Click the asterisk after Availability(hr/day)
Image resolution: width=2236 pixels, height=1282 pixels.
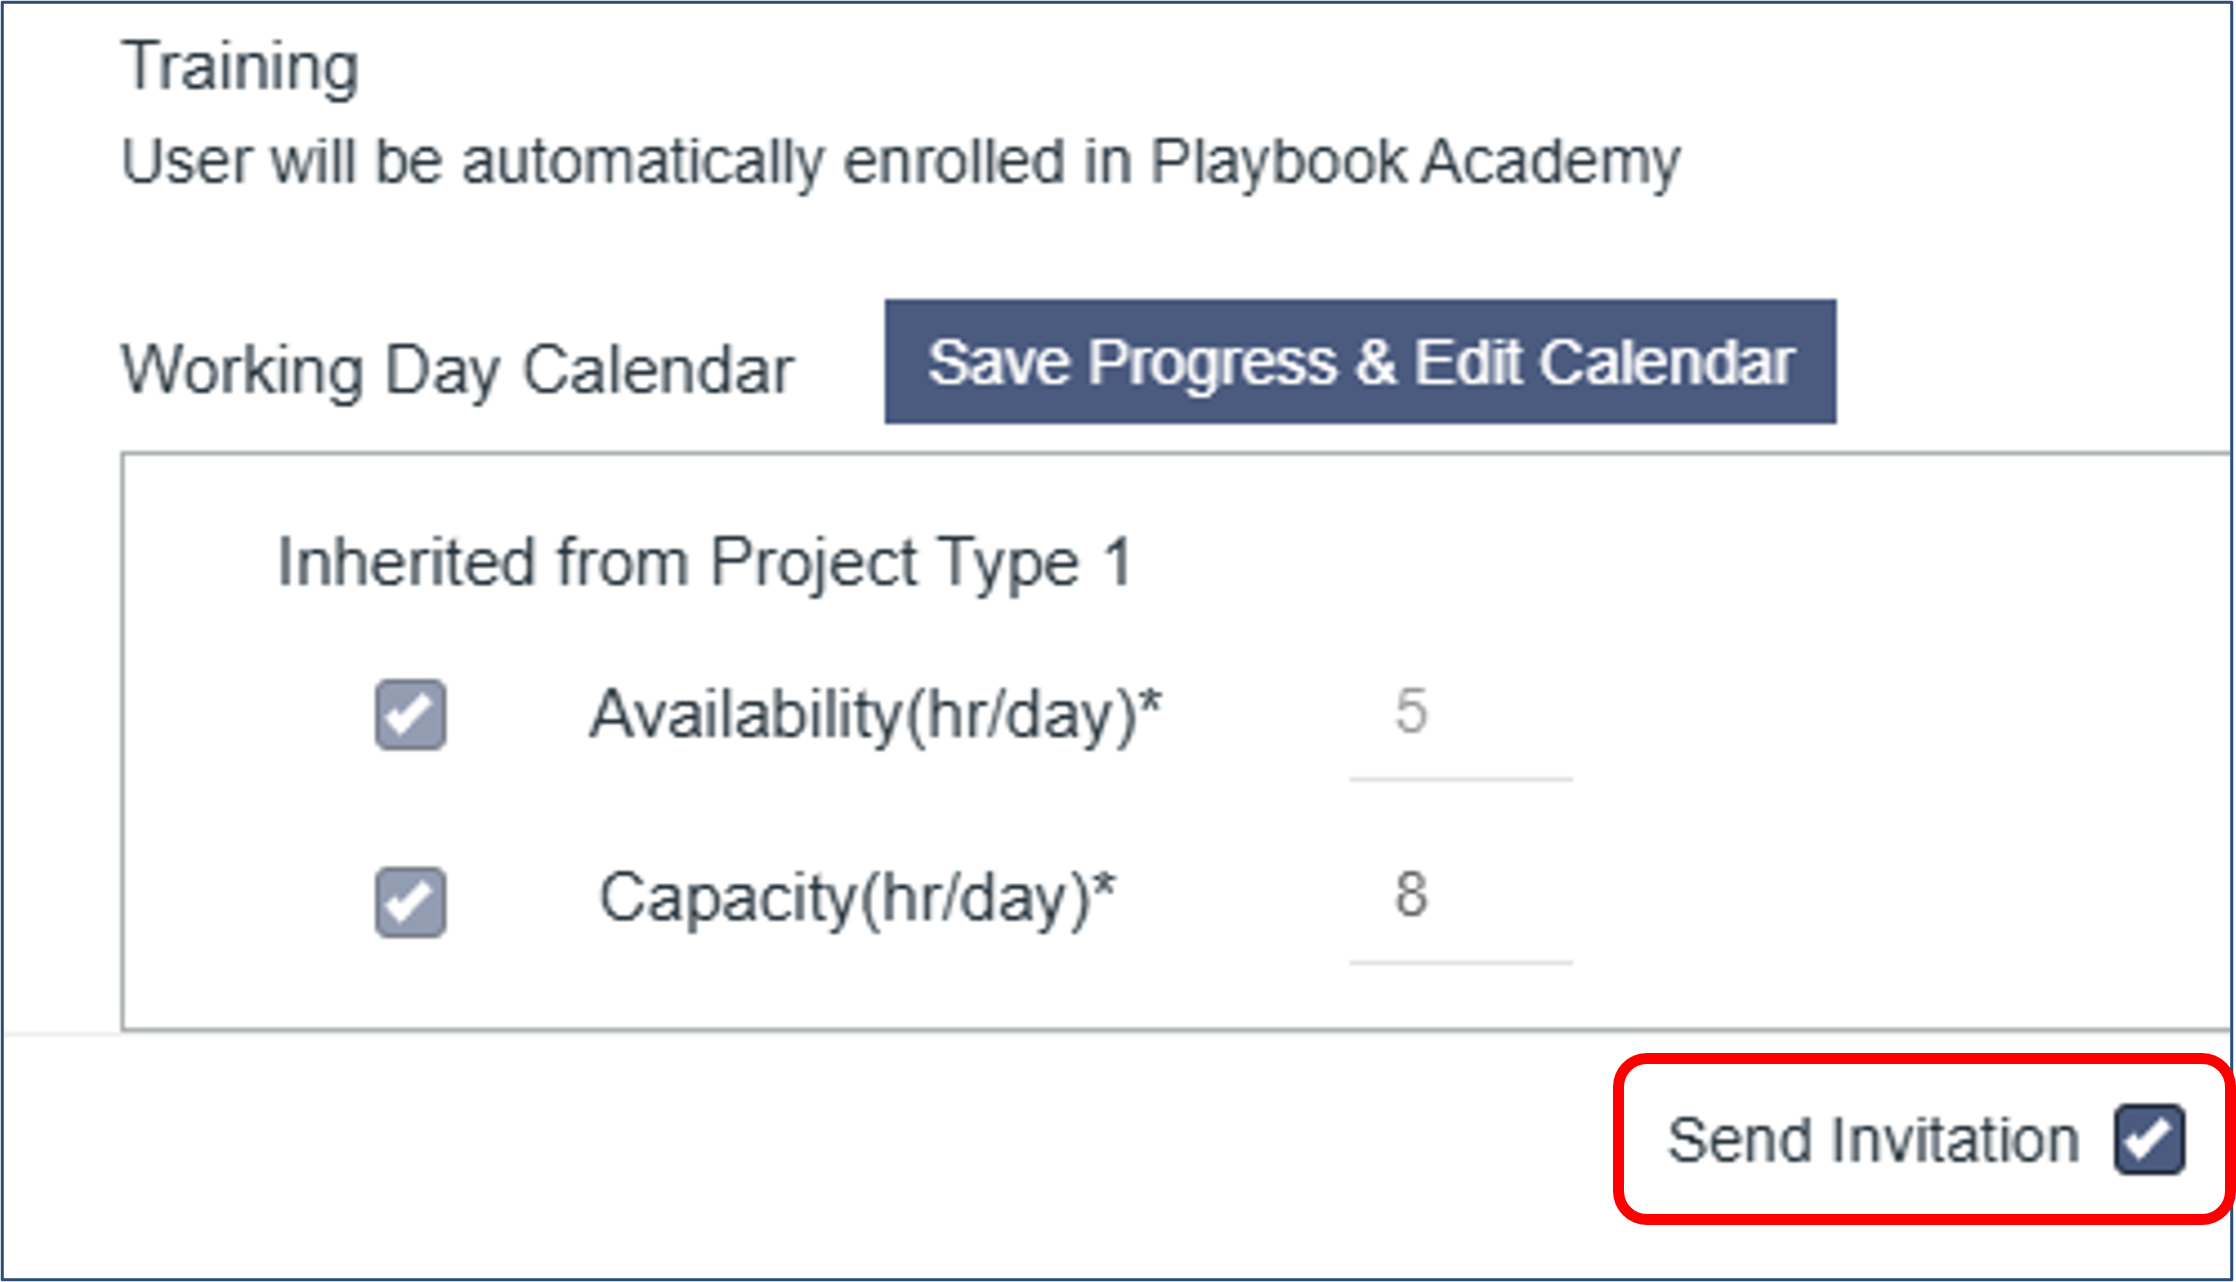point(1151,702)
